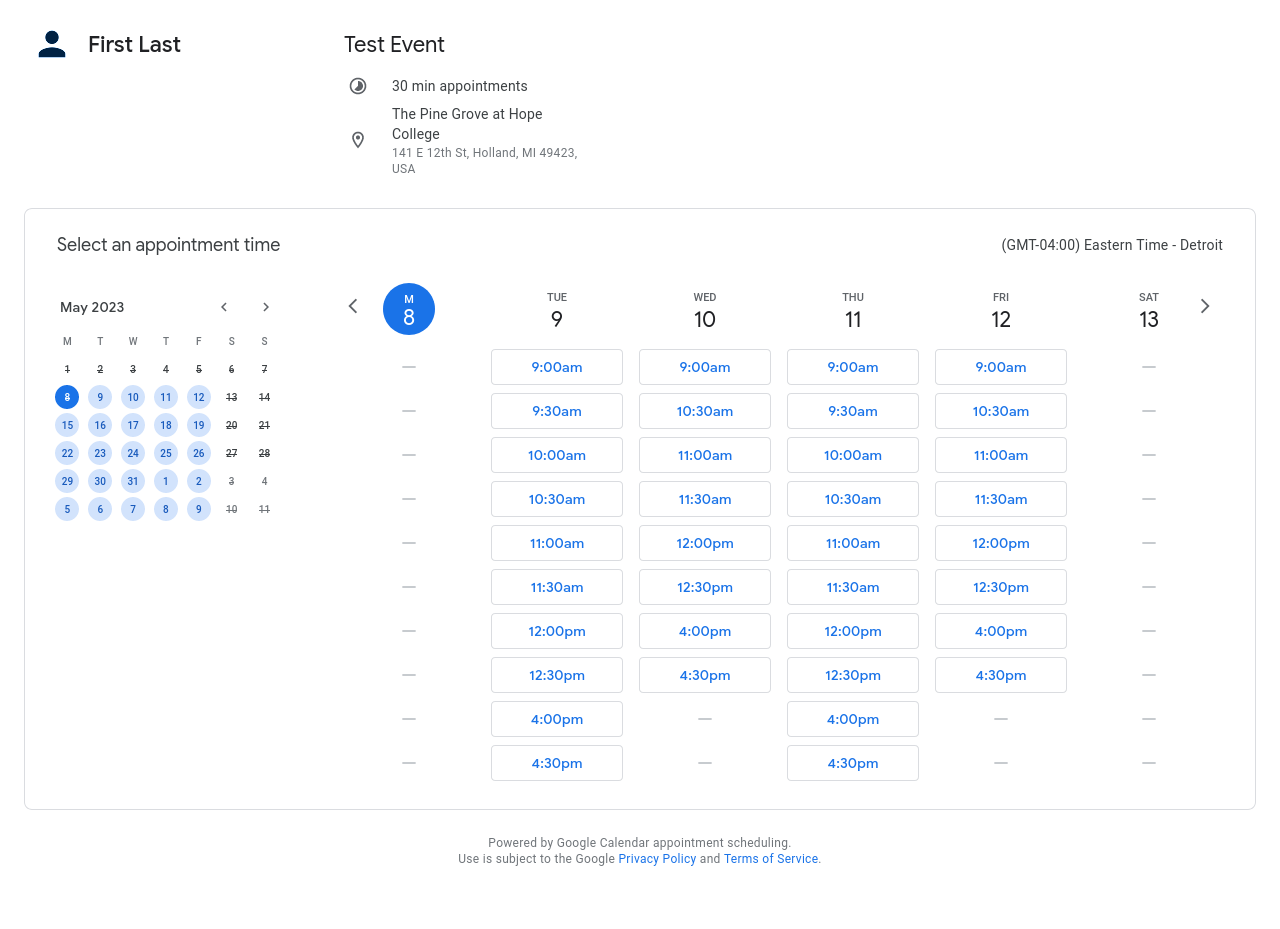Open the Terms of Service link
Image resolution: width=1280 pixels, height=929 pixels.
coord(771,859)
